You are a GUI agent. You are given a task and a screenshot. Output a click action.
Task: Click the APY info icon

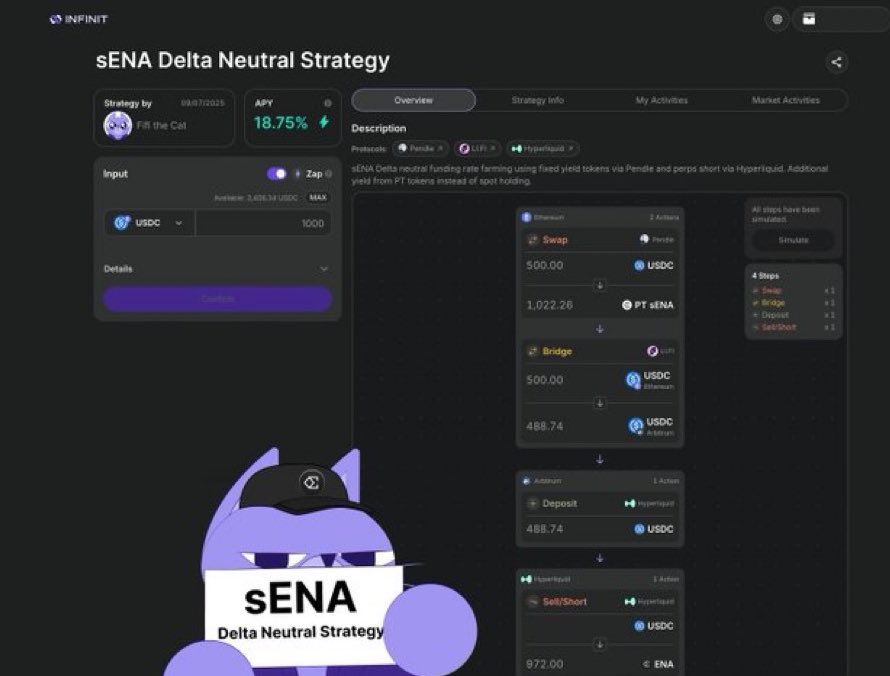click(328, 103)
